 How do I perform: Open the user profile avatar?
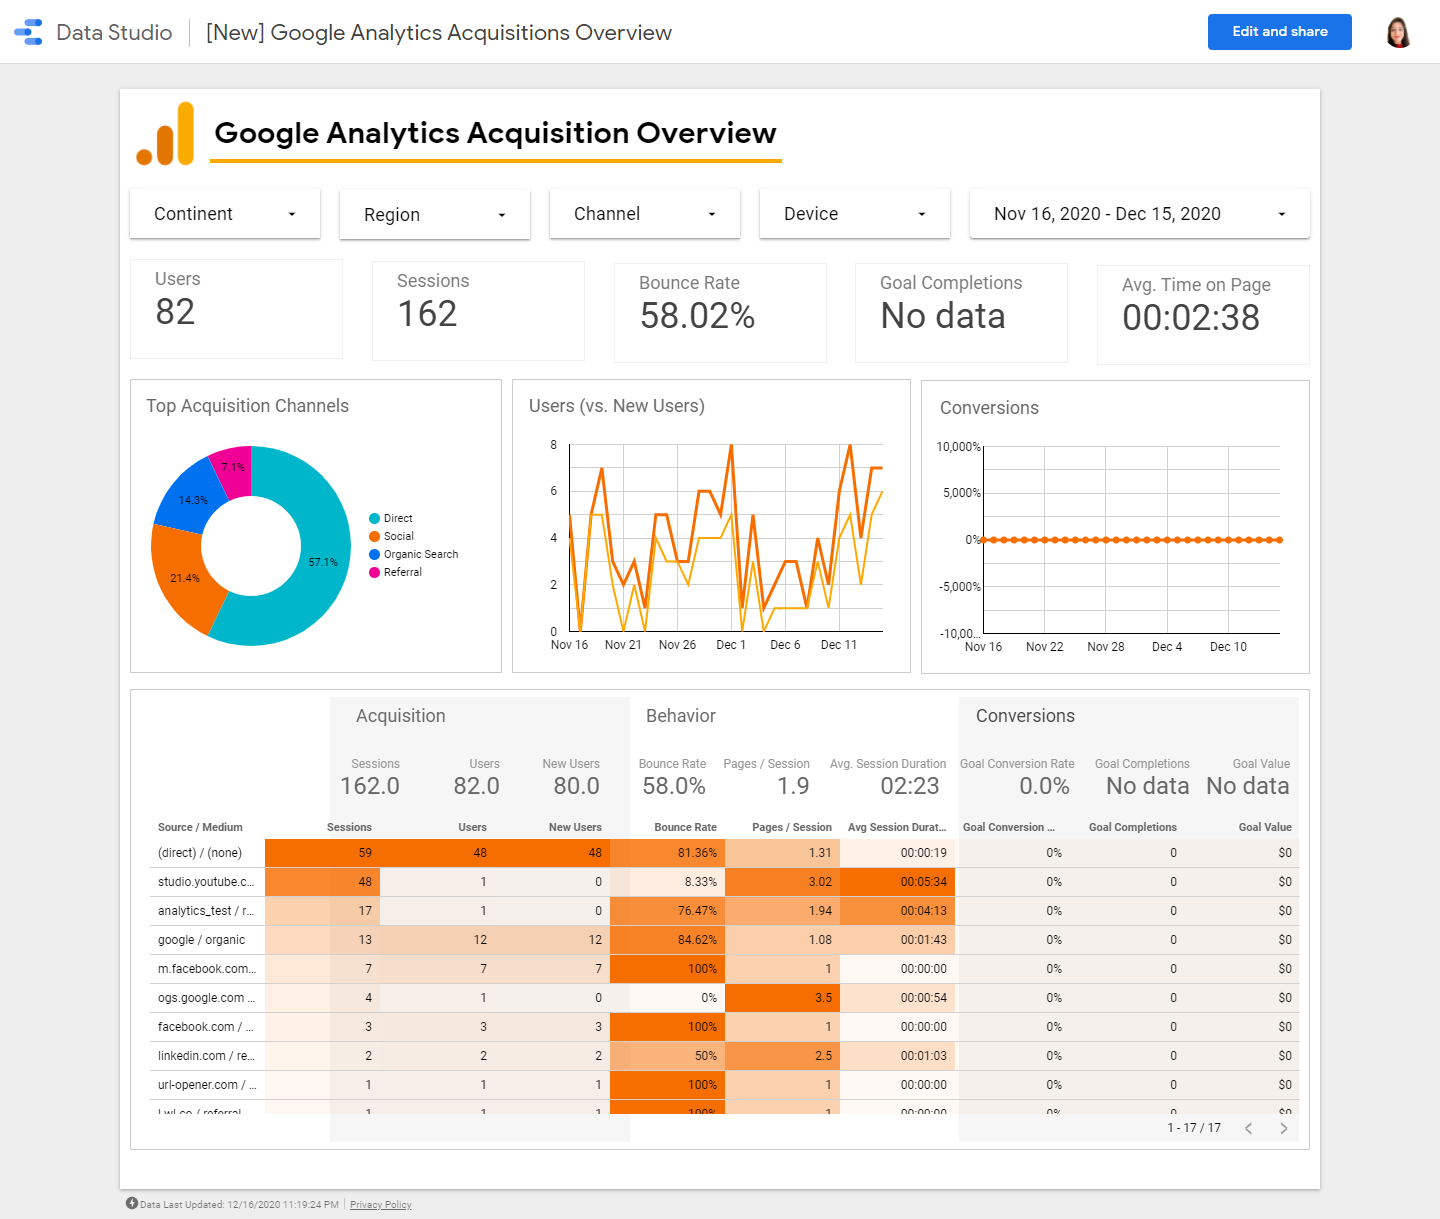pyautogui.click(x=1398, y=32)
